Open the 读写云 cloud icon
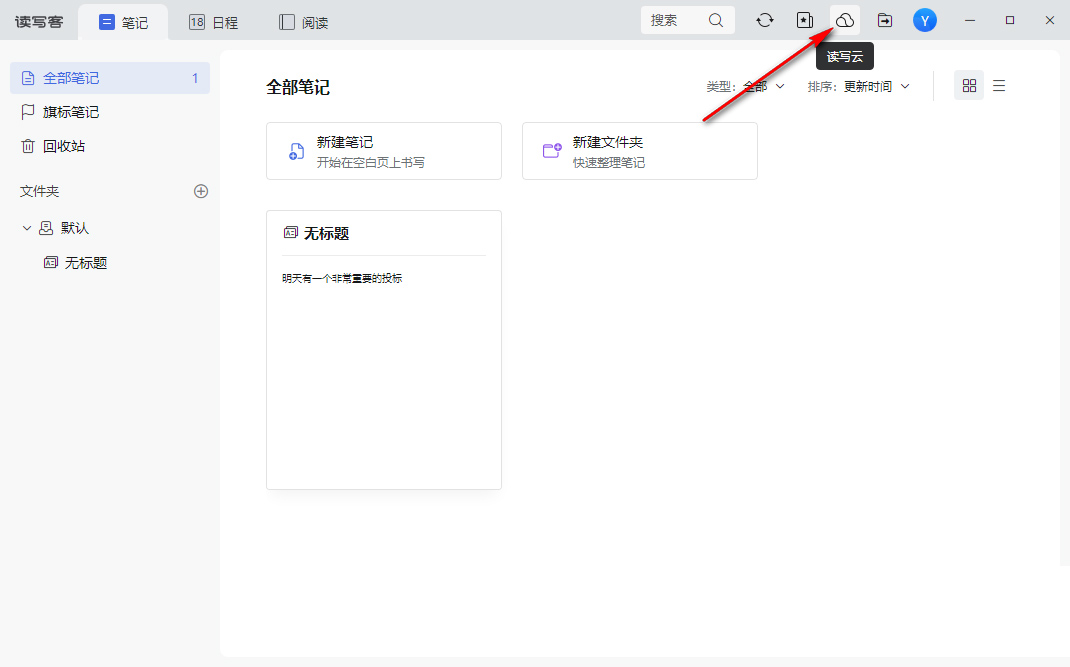This screenshot has width=1070, height=667. (x=845, y=20)
